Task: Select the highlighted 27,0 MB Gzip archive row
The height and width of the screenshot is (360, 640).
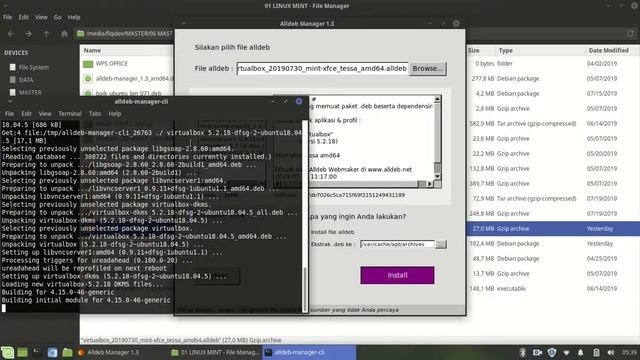Action: coord(553,229)
